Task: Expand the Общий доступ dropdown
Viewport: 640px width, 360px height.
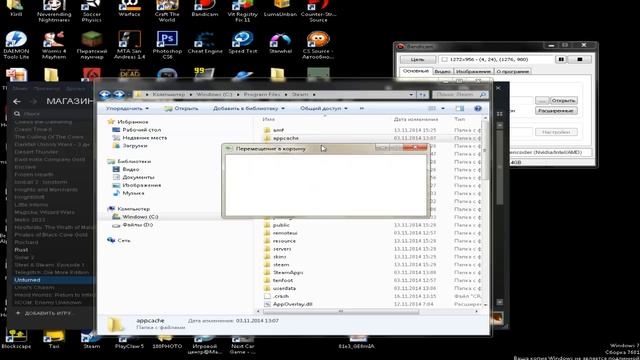Action: click(x=324, y=109)
